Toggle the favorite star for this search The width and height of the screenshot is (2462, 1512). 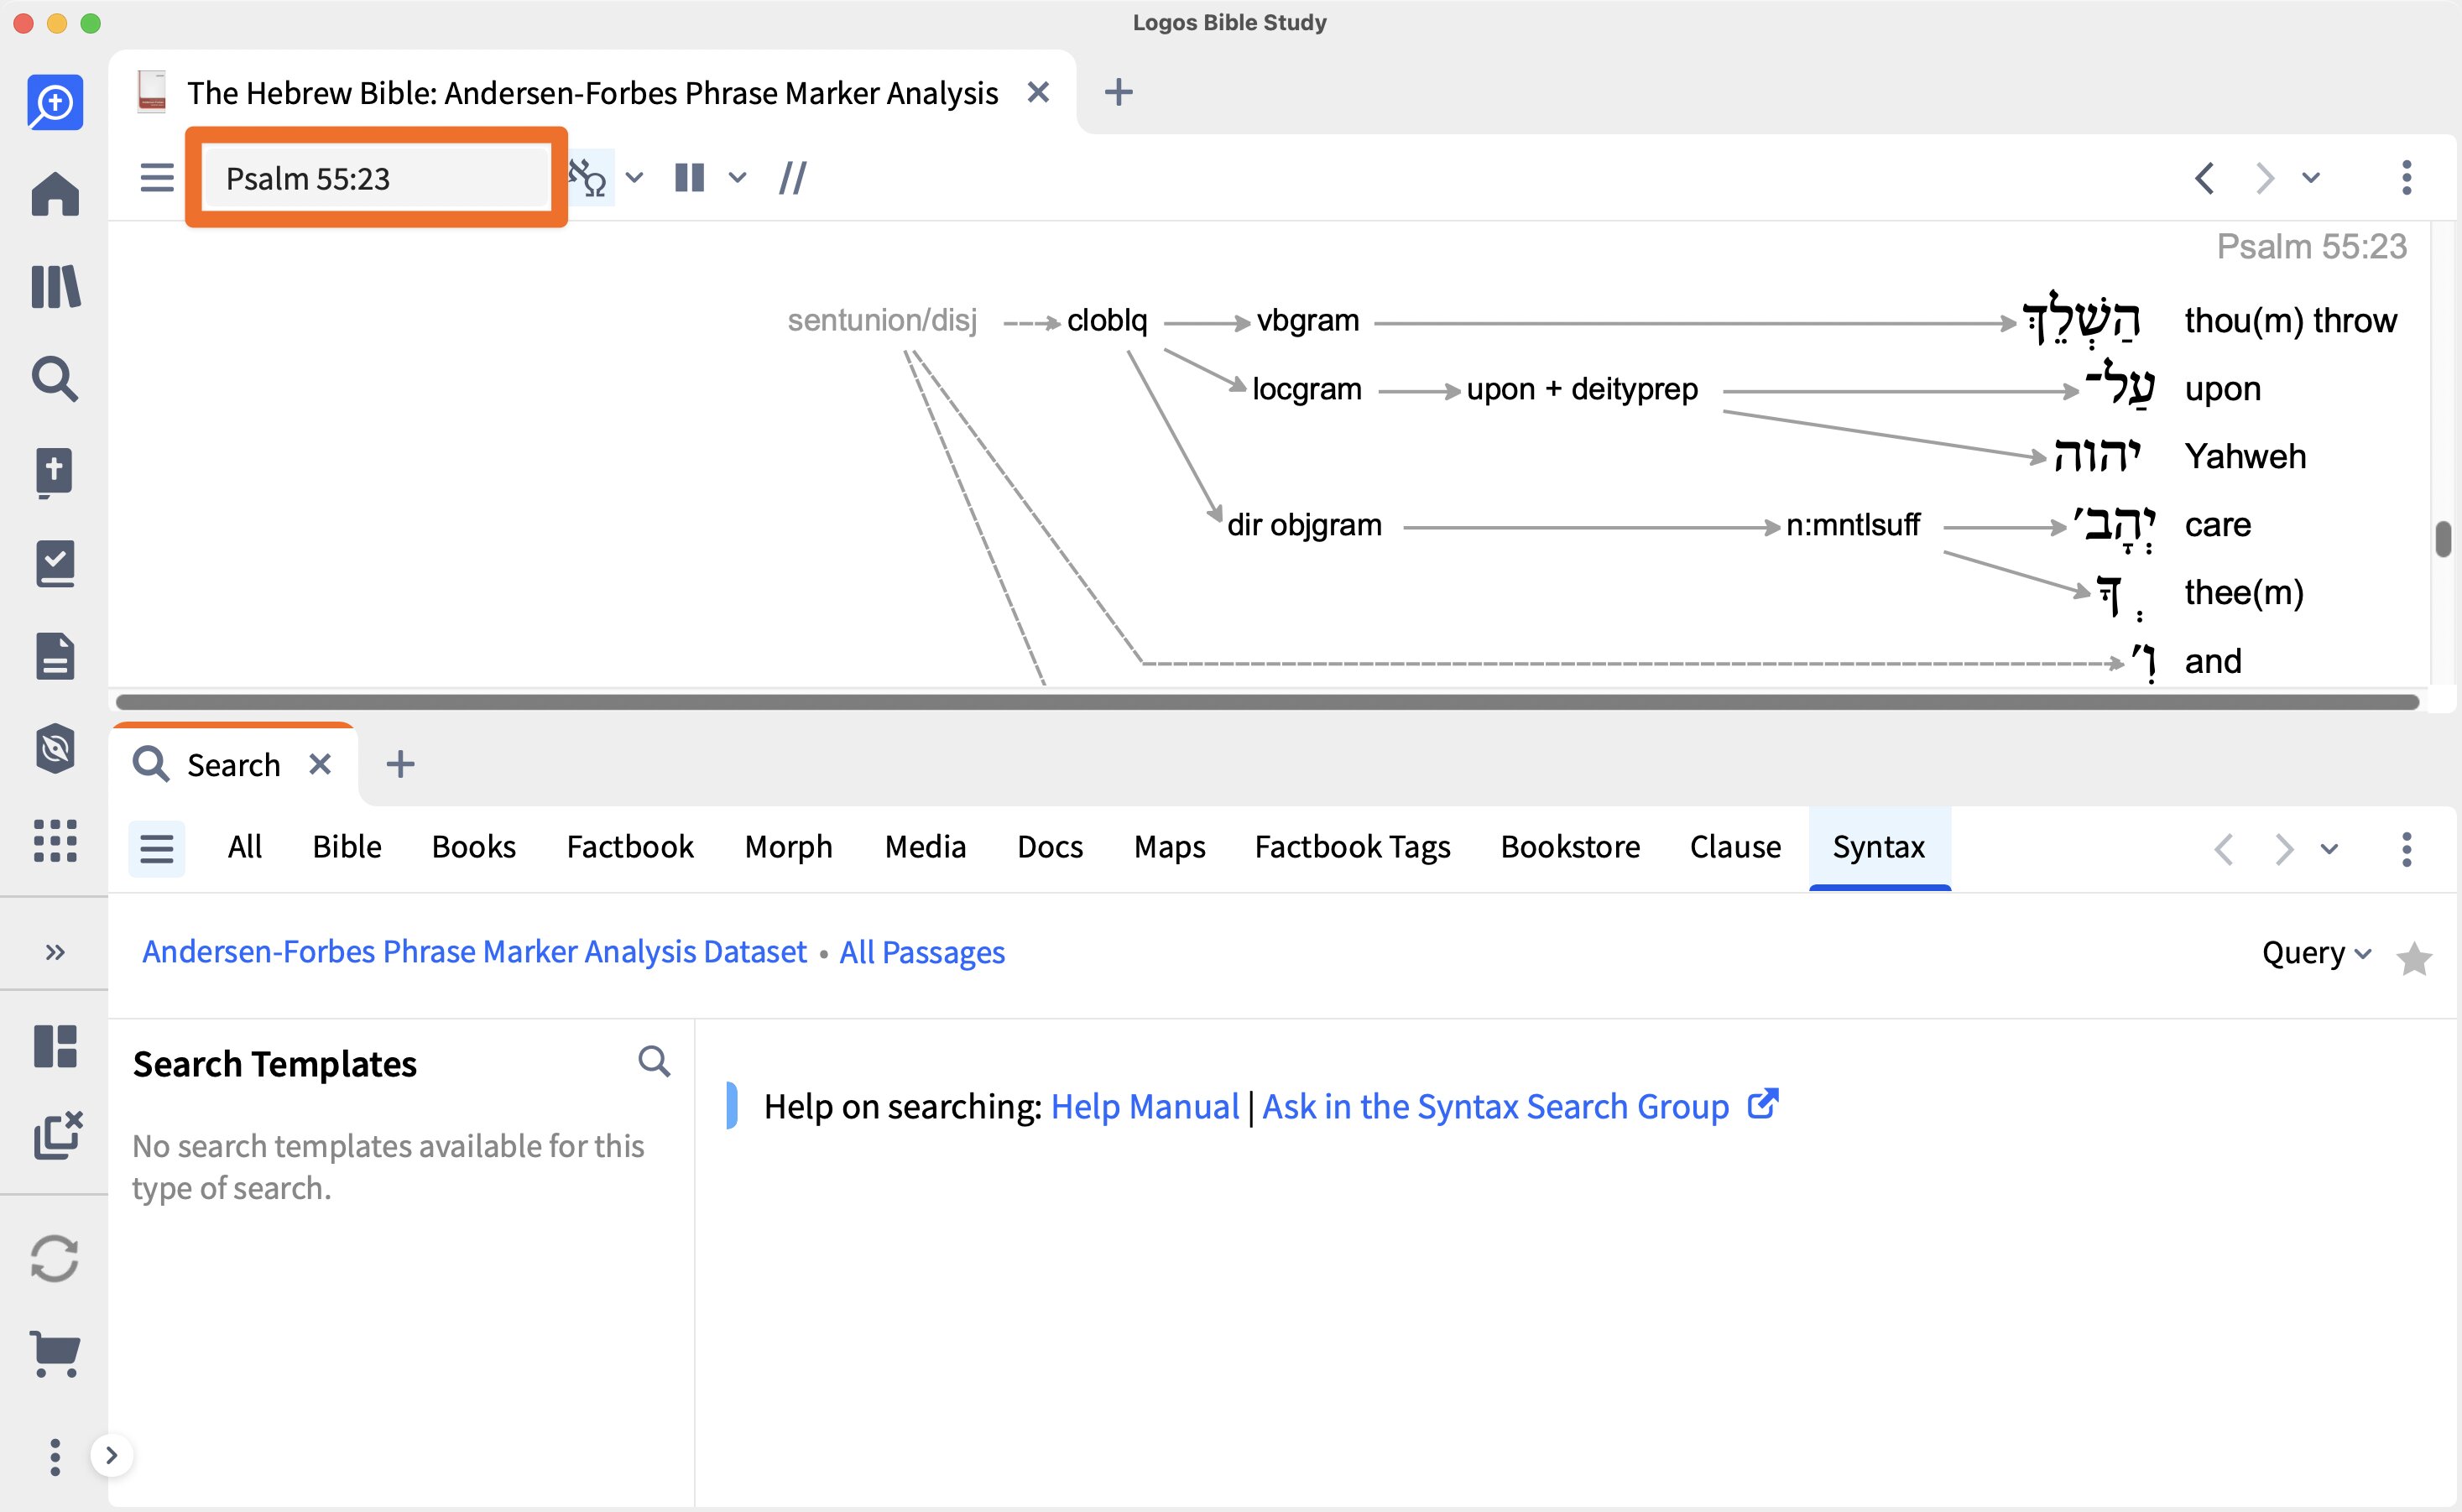pyautogui.click(x=2414, y=958)
